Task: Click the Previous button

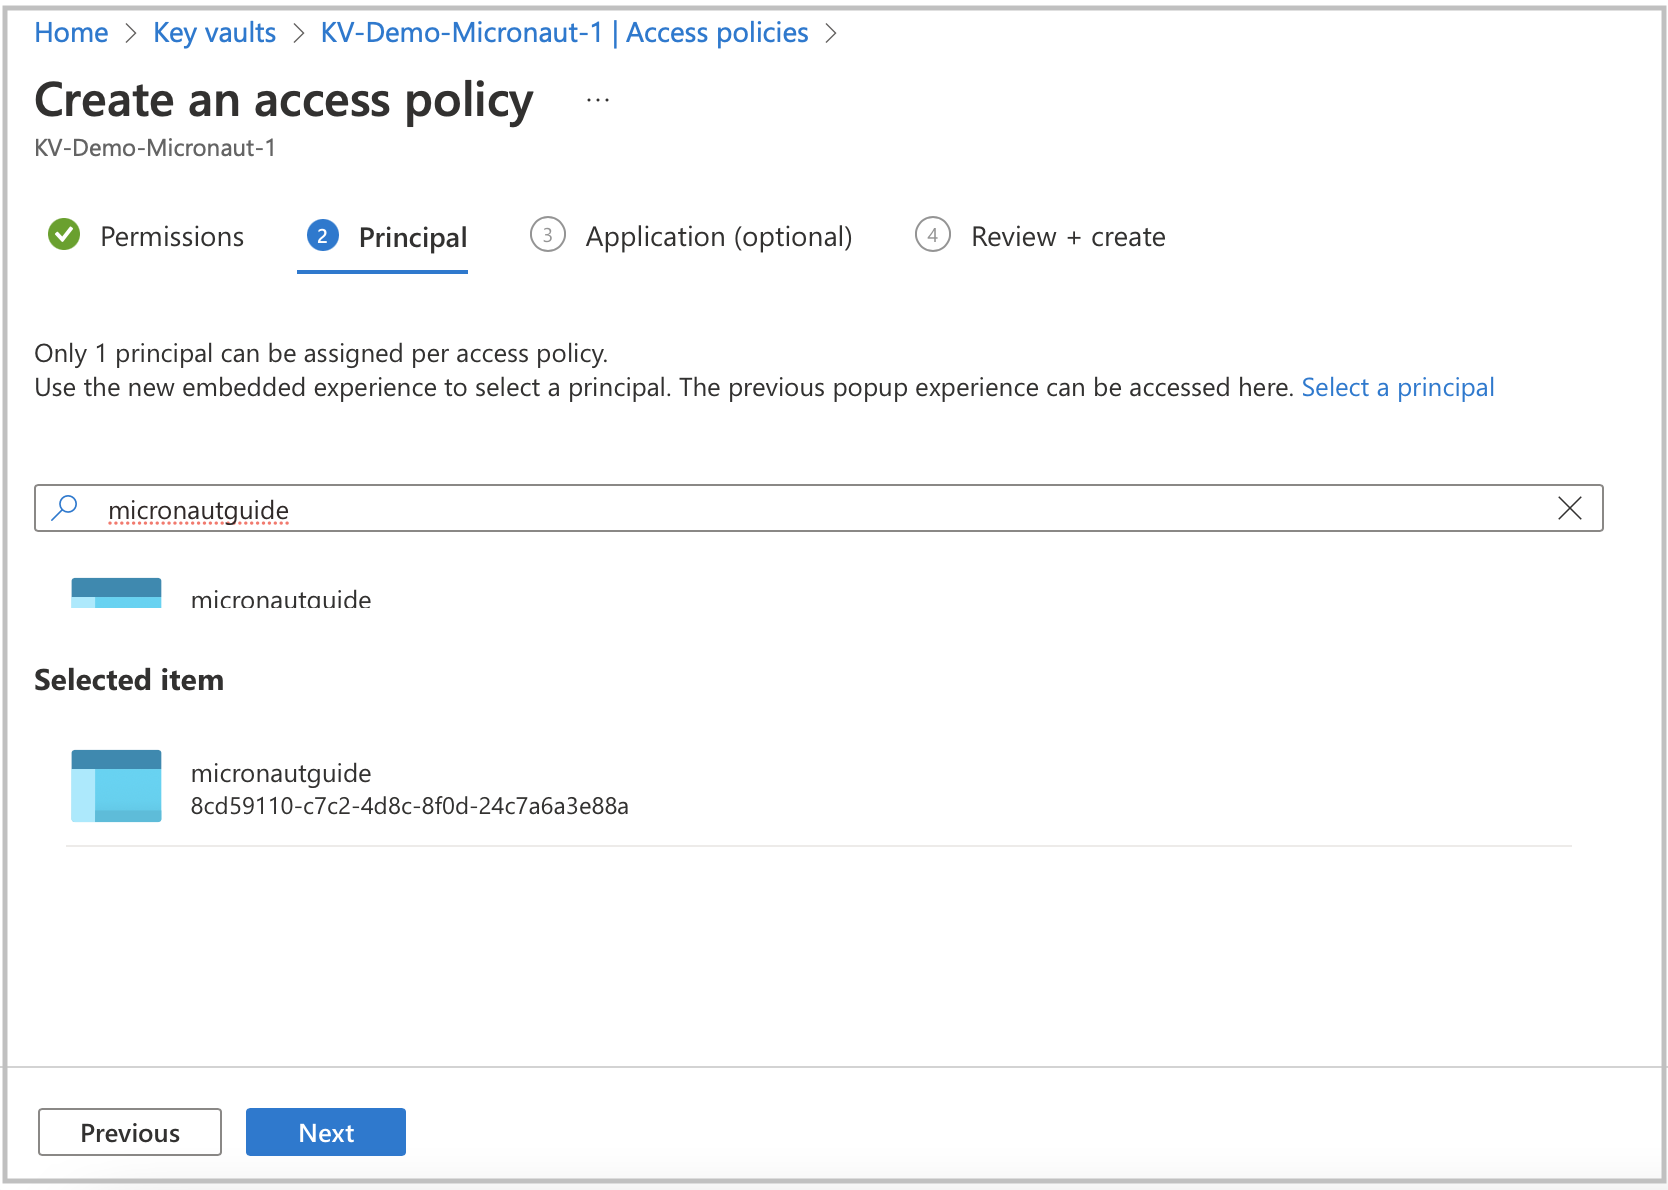Action: point(130,1132)
